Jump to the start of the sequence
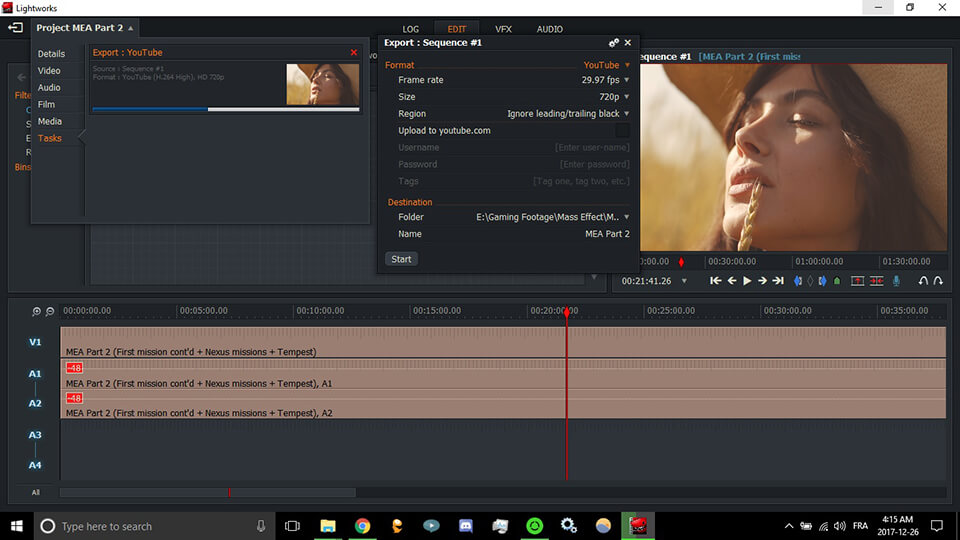The width and height of the screenshot is (960, 540). tap(715, 280)
